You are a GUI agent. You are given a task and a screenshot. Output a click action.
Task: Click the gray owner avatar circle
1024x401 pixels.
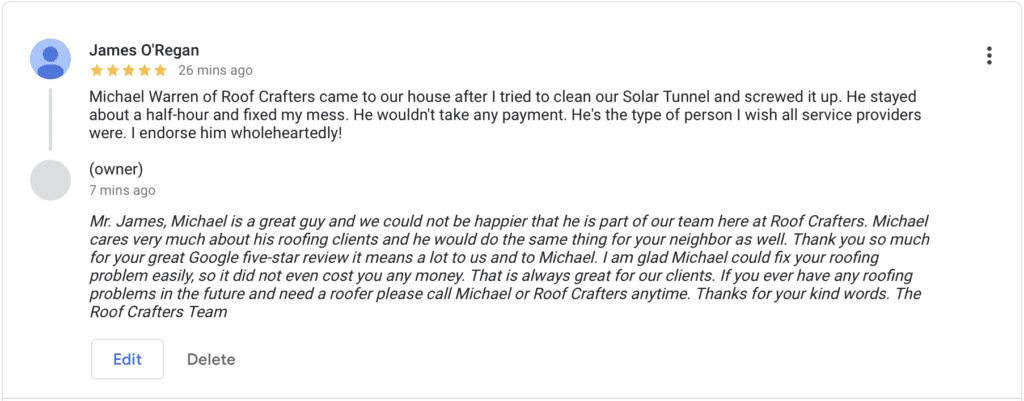tap(50, 180)
